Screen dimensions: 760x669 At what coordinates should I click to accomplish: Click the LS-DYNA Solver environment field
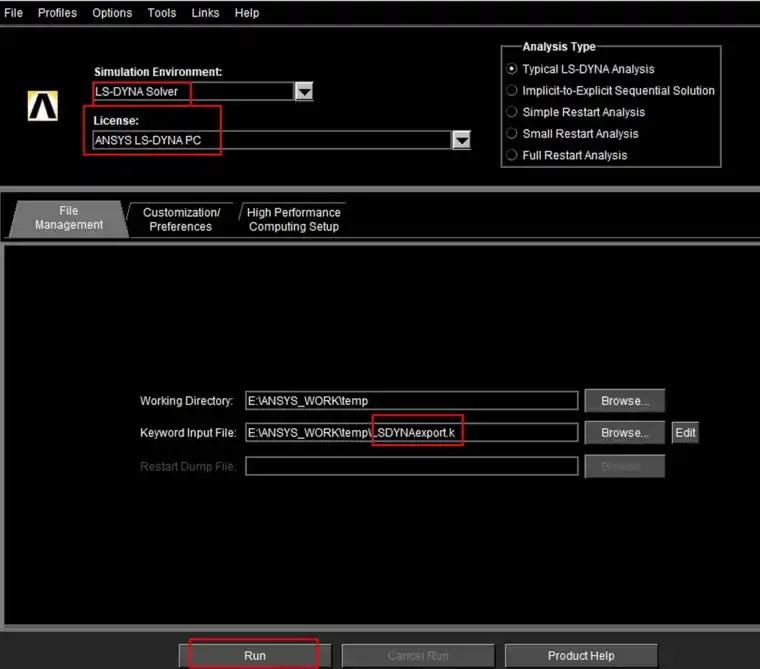193,91
